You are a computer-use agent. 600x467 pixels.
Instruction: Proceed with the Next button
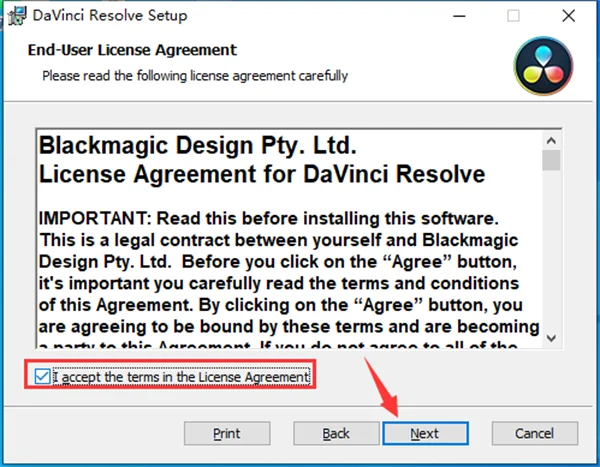426,433
